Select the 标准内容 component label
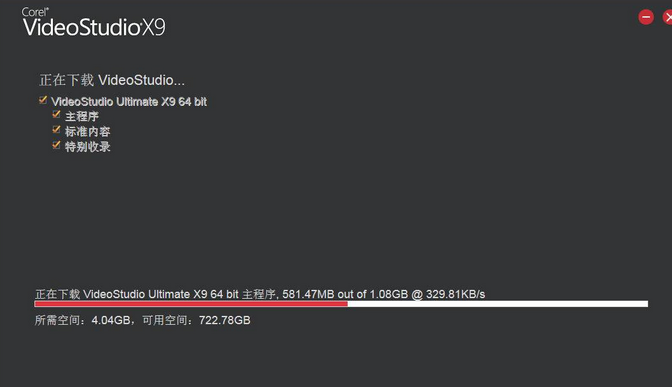672x387 pixels. click(x=87, y=132)
